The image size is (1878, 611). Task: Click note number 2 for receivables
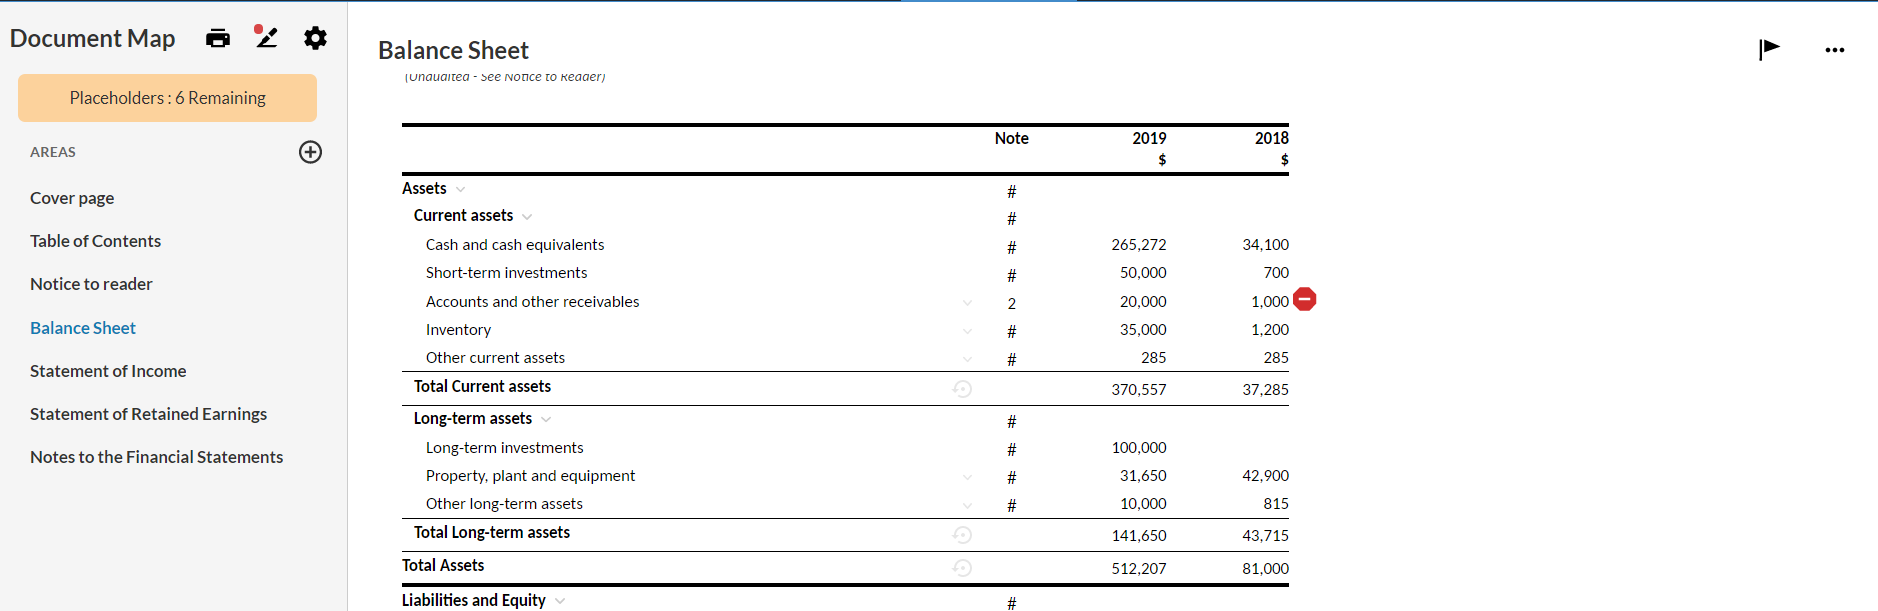coord(1011,303)
